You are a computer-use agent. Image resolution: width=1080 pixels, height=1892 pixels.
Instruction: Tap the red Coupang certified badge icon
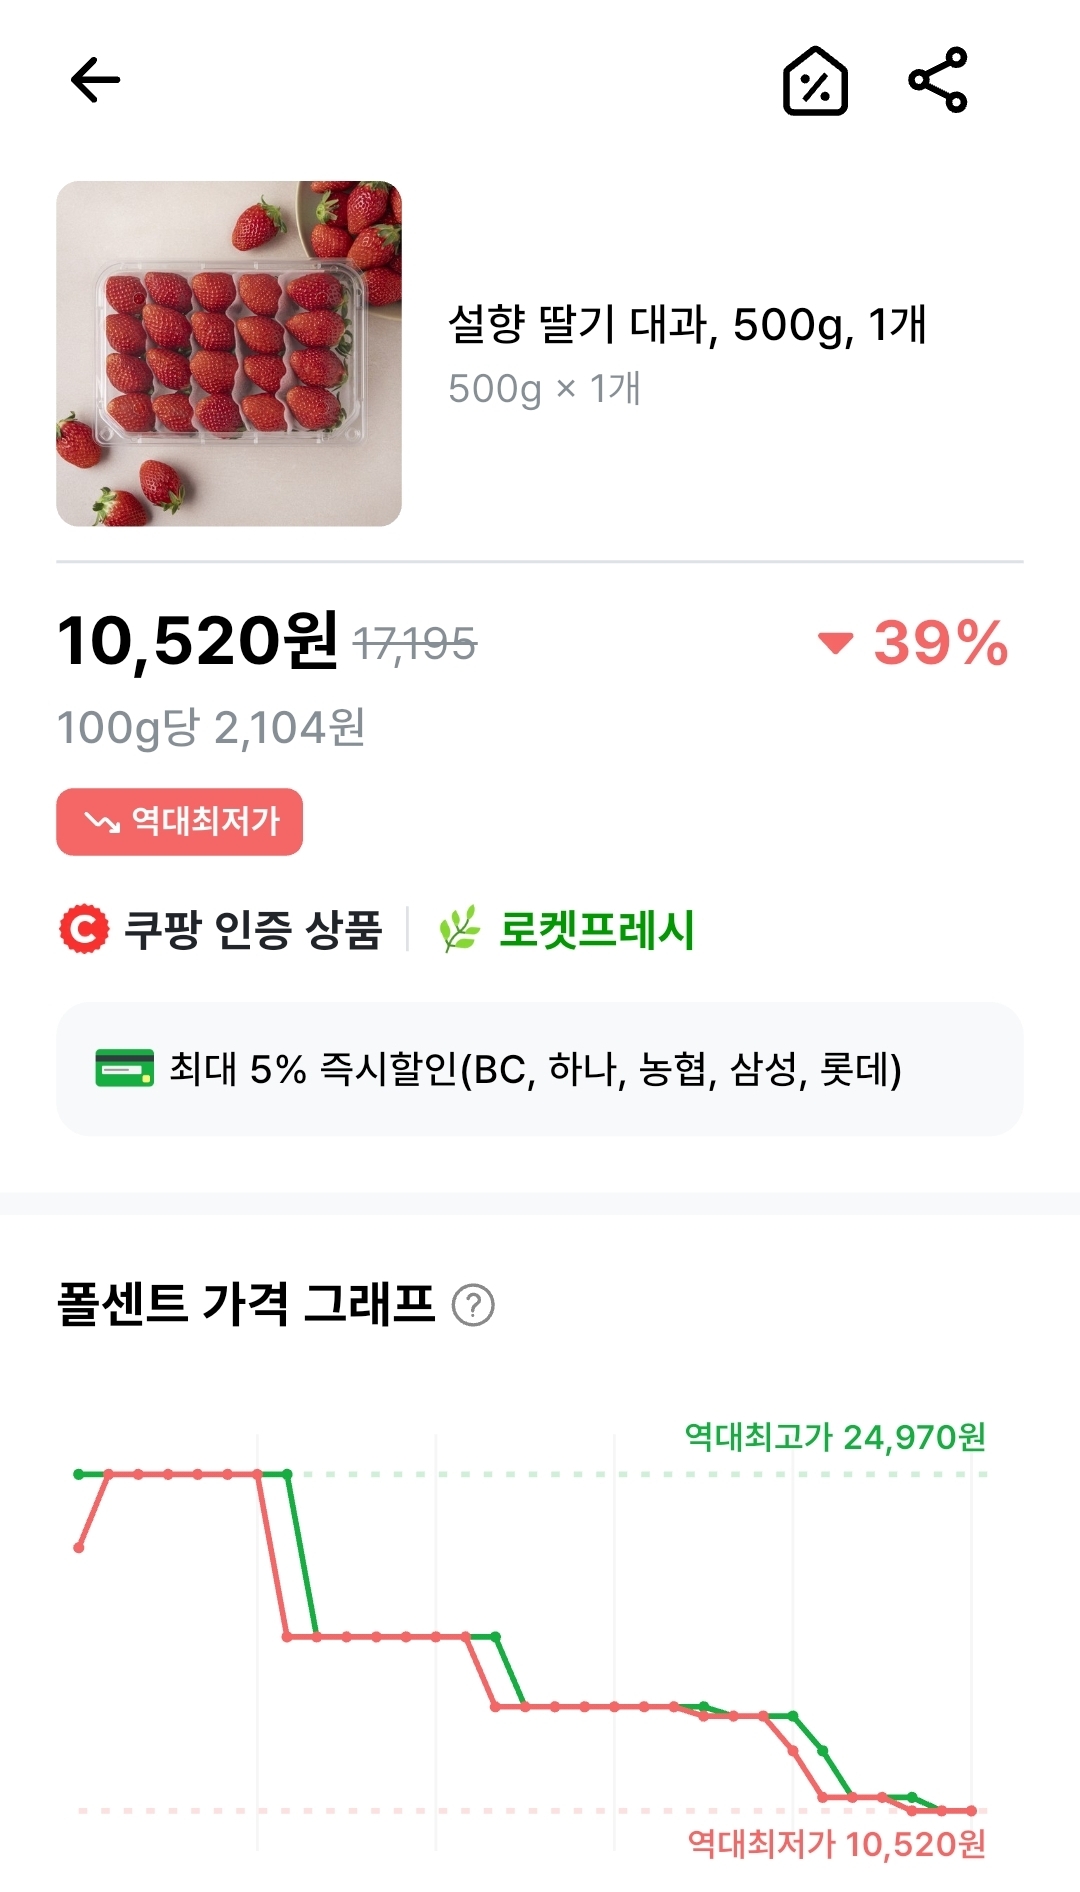tap(84, 929)
